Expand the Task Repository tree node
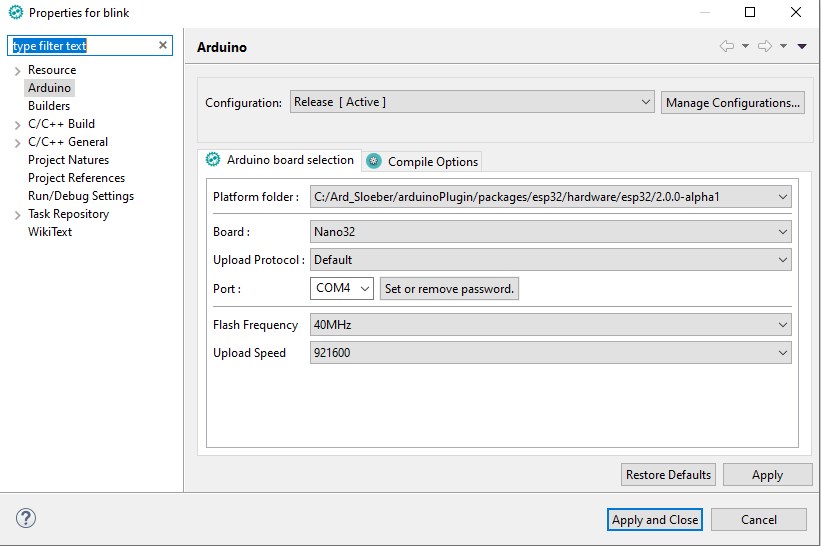 (17, 215)
